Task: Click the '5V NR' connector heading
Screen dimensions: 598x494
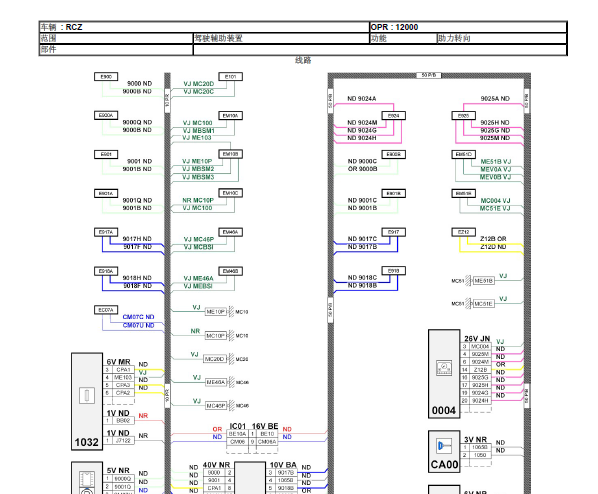Action: coord(118,471)
